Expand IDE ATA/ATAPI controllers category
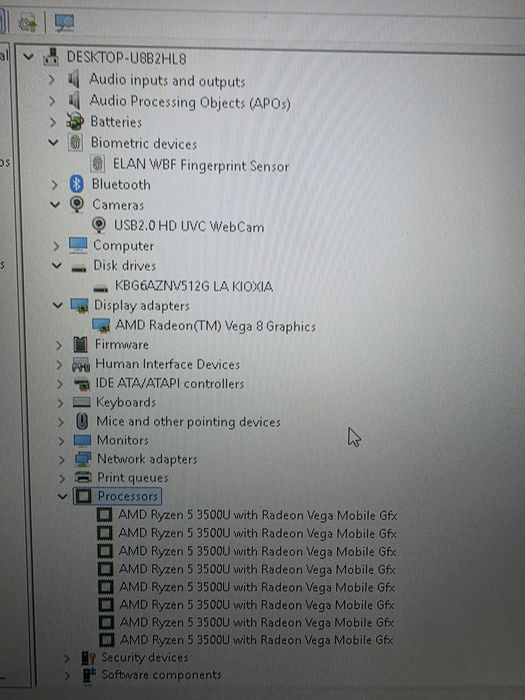Screen dimensions: 525x700 click(x=59, y=383)
